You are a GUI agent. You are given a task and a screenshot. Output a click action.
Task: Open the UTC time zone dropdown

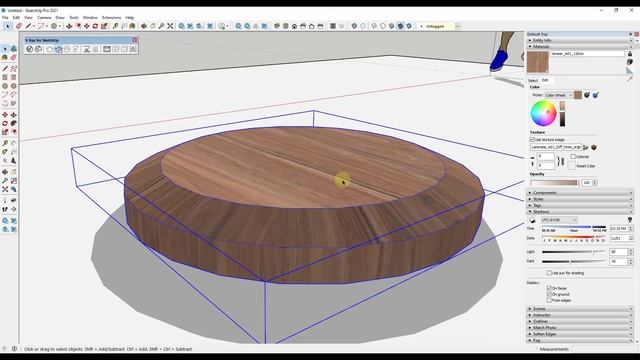click(x=559, y=220)
